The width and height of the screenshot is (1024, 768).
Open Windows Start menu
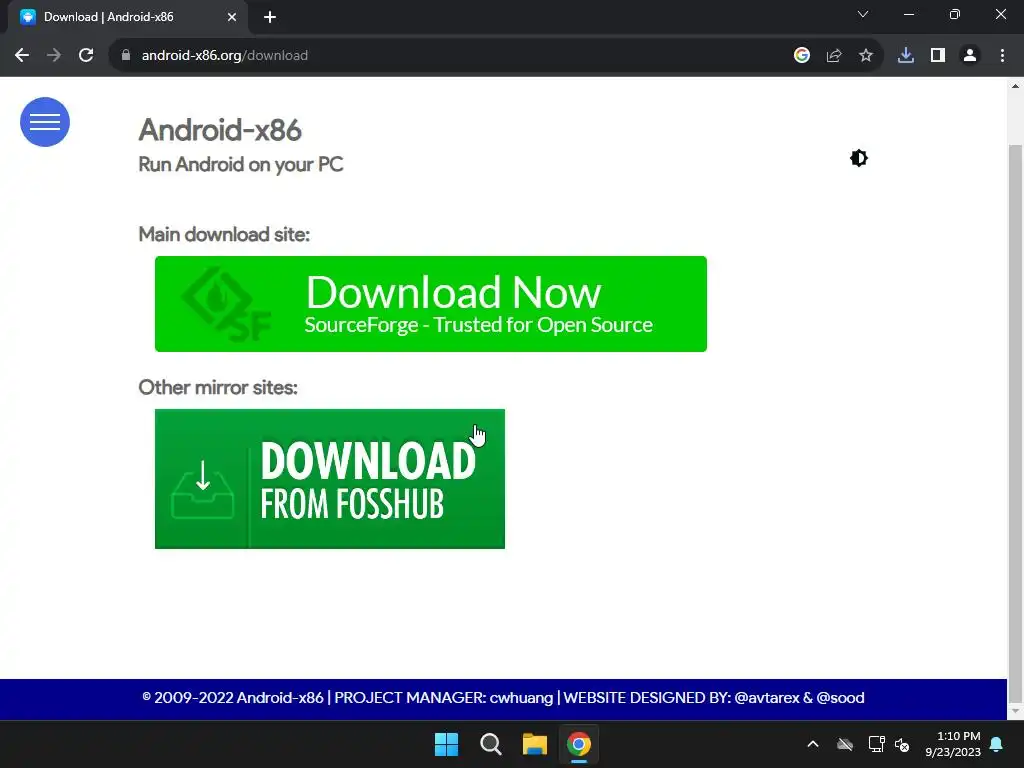[447, 744]
